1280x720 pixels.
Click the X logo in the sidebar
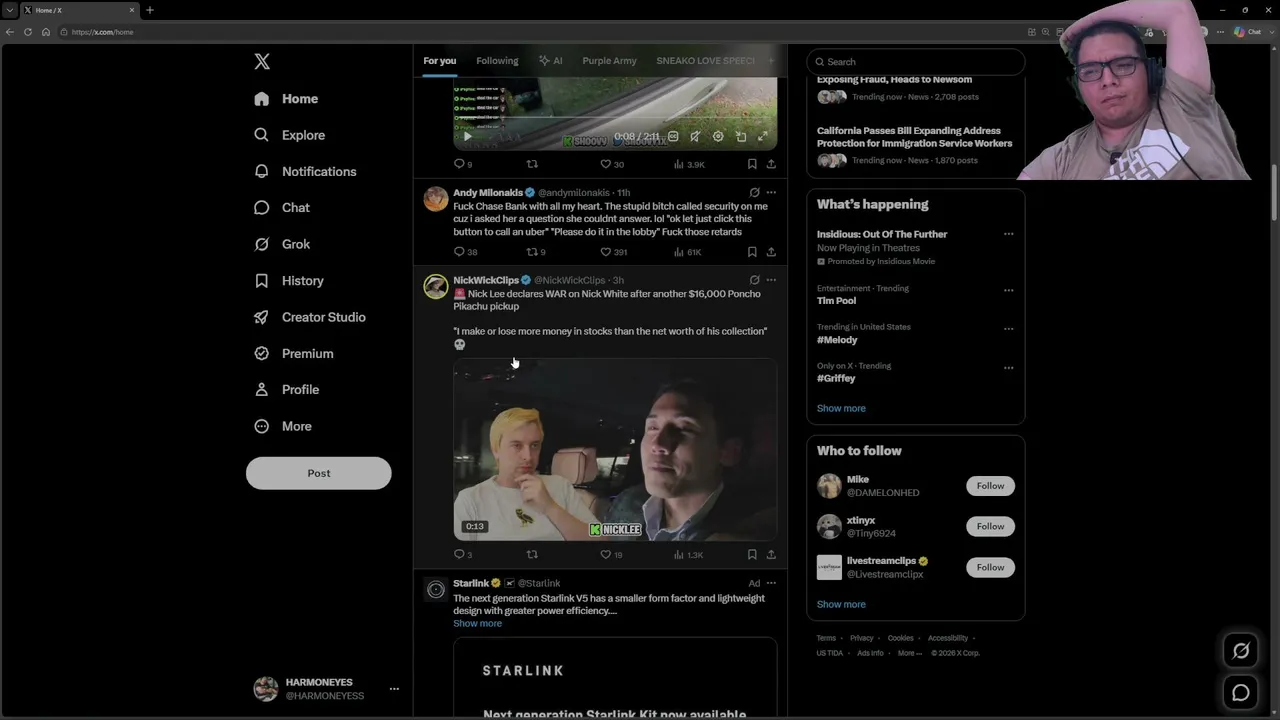point(262,62)
